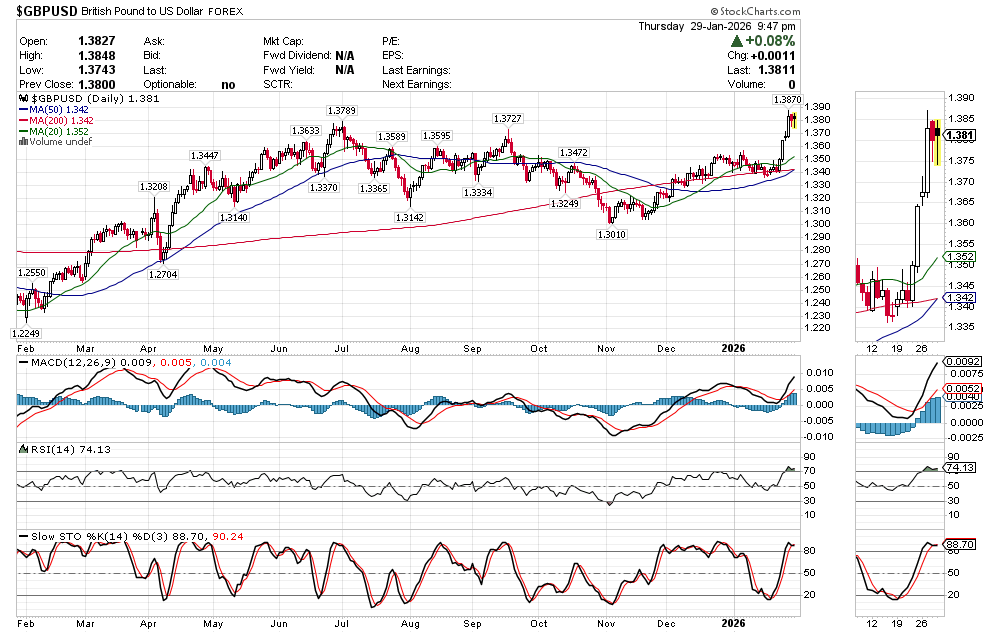Click the 88.70 stochastic value tag
1000x633 pixels.
coord(960,544)
